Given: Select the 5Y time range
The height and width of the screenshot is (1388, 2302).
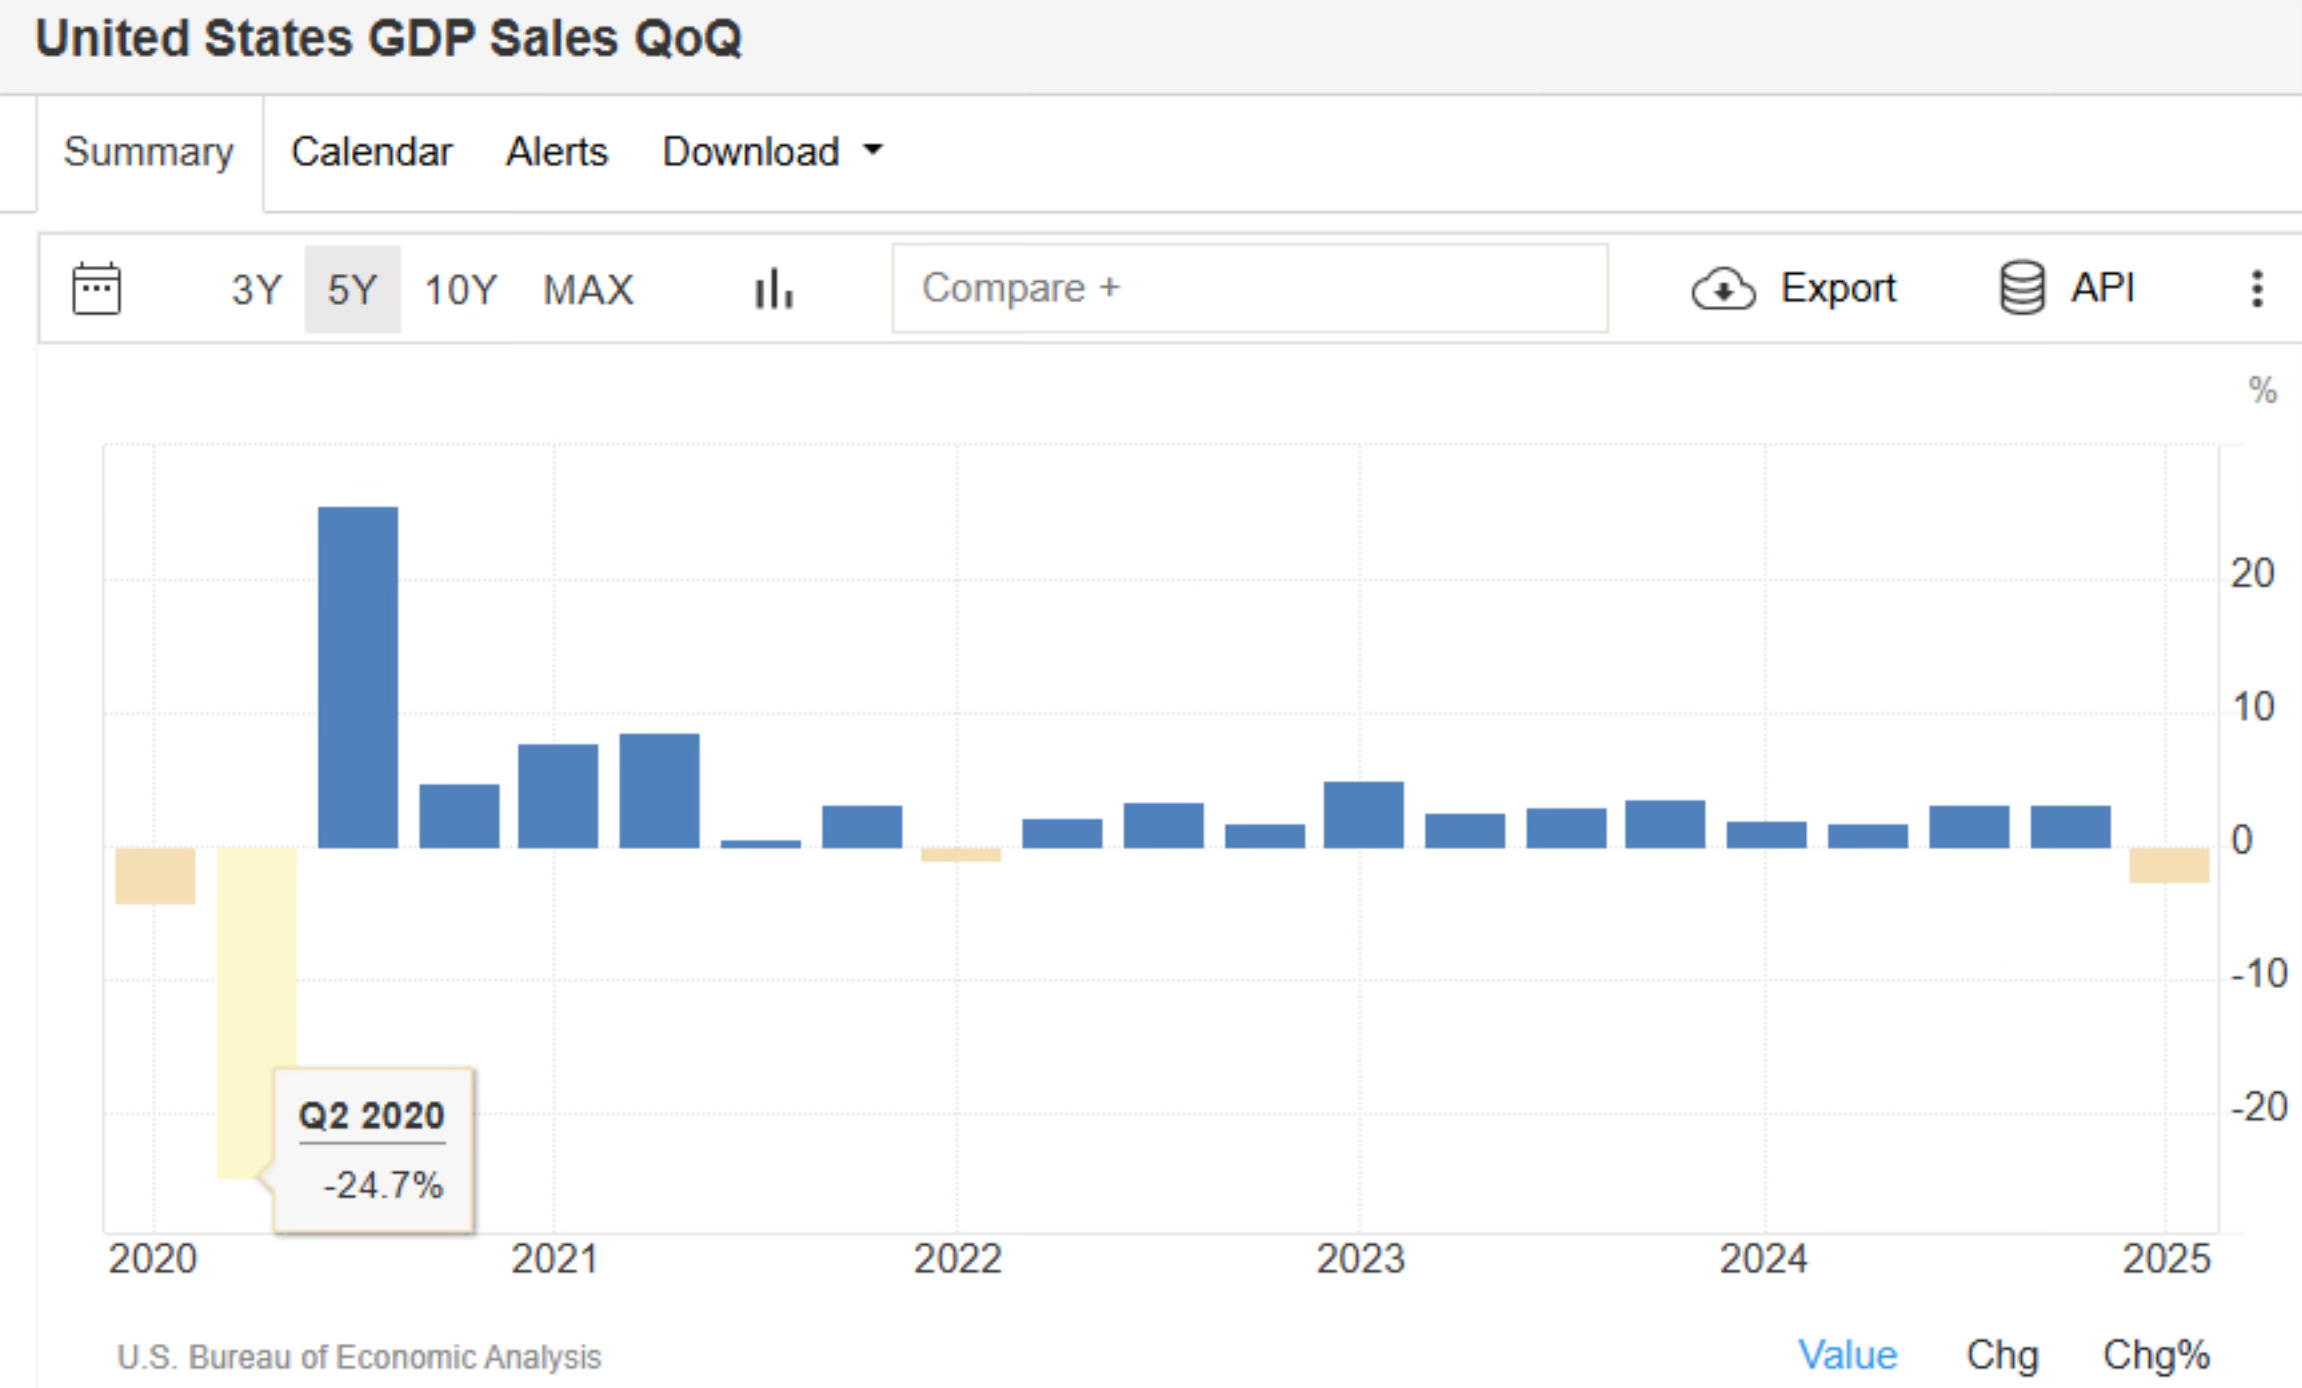Looking at the screenshot, I should point(352,290).
